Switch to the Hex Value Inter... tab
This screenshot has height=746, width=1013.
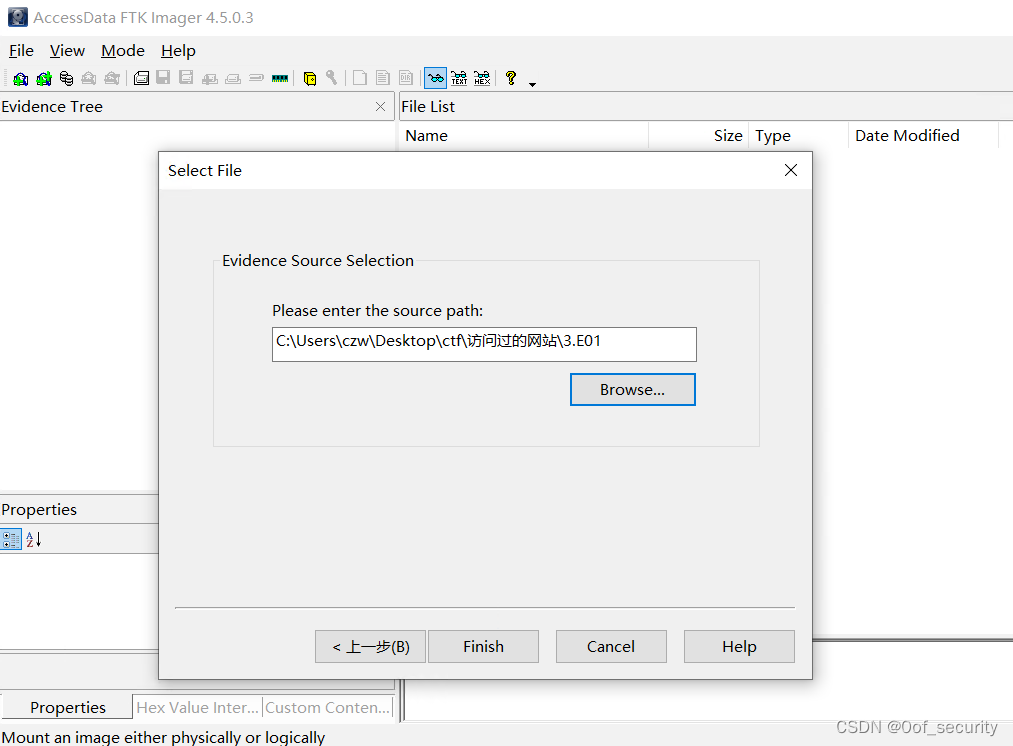coord(197,707)
